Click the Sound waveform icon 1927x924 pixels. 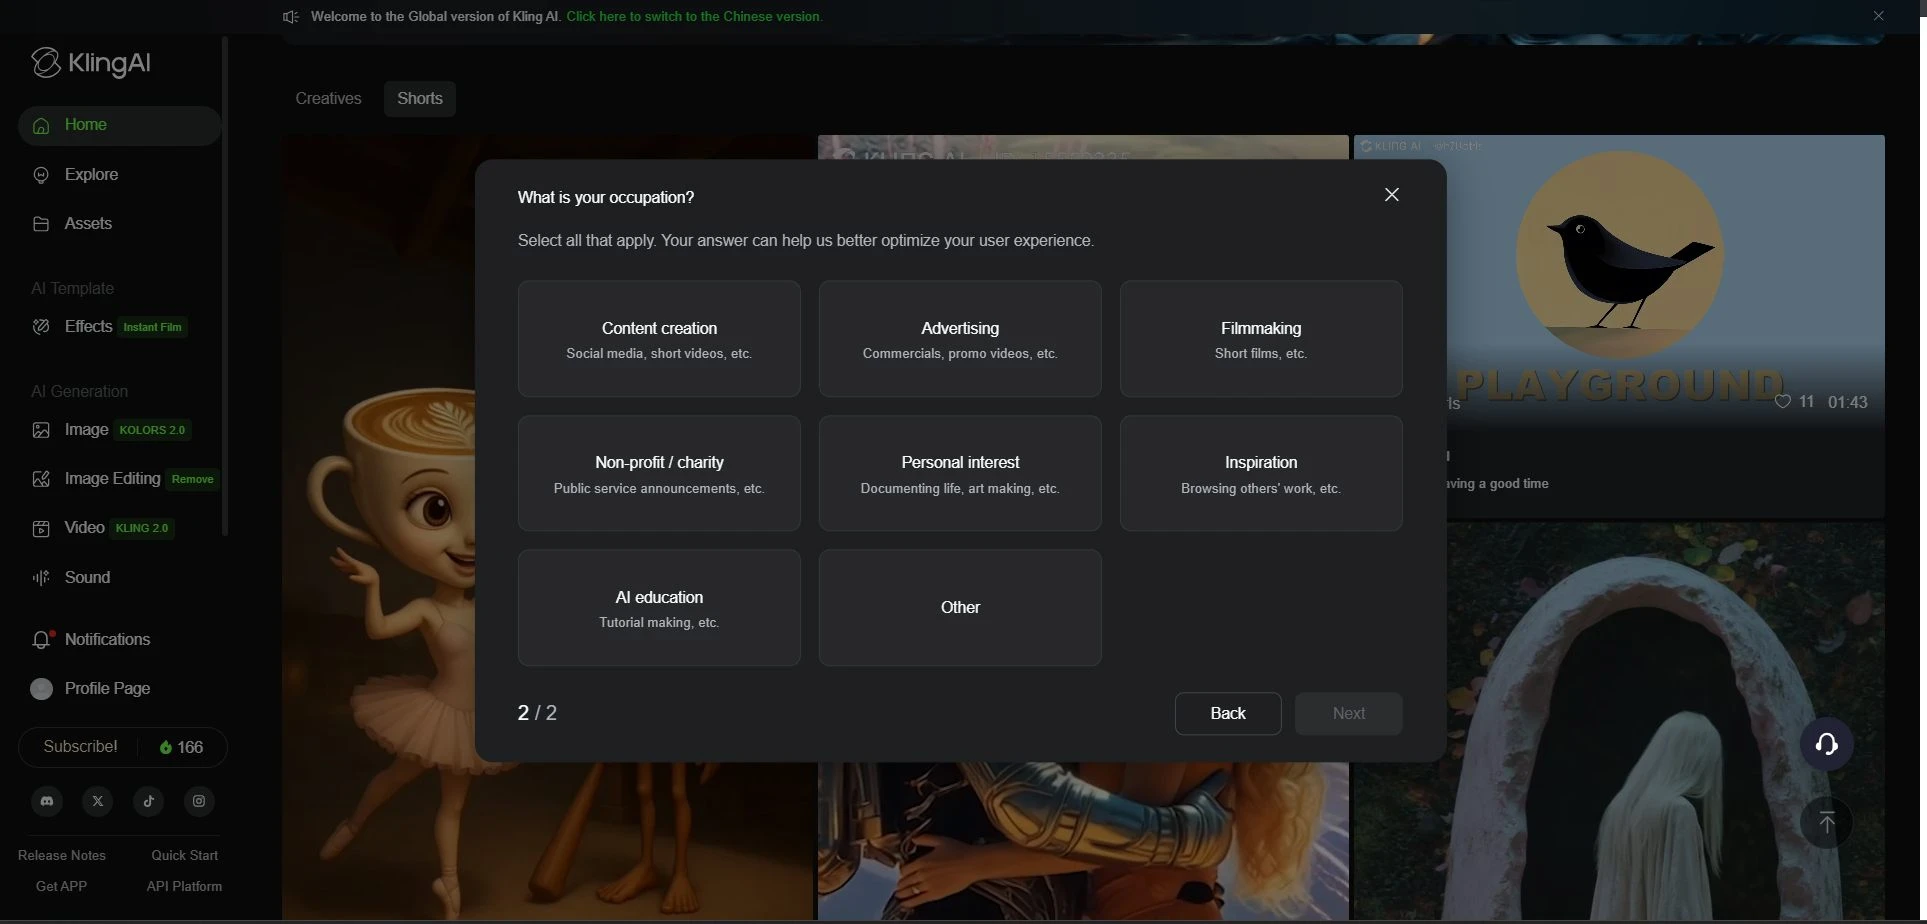point(41,578)
